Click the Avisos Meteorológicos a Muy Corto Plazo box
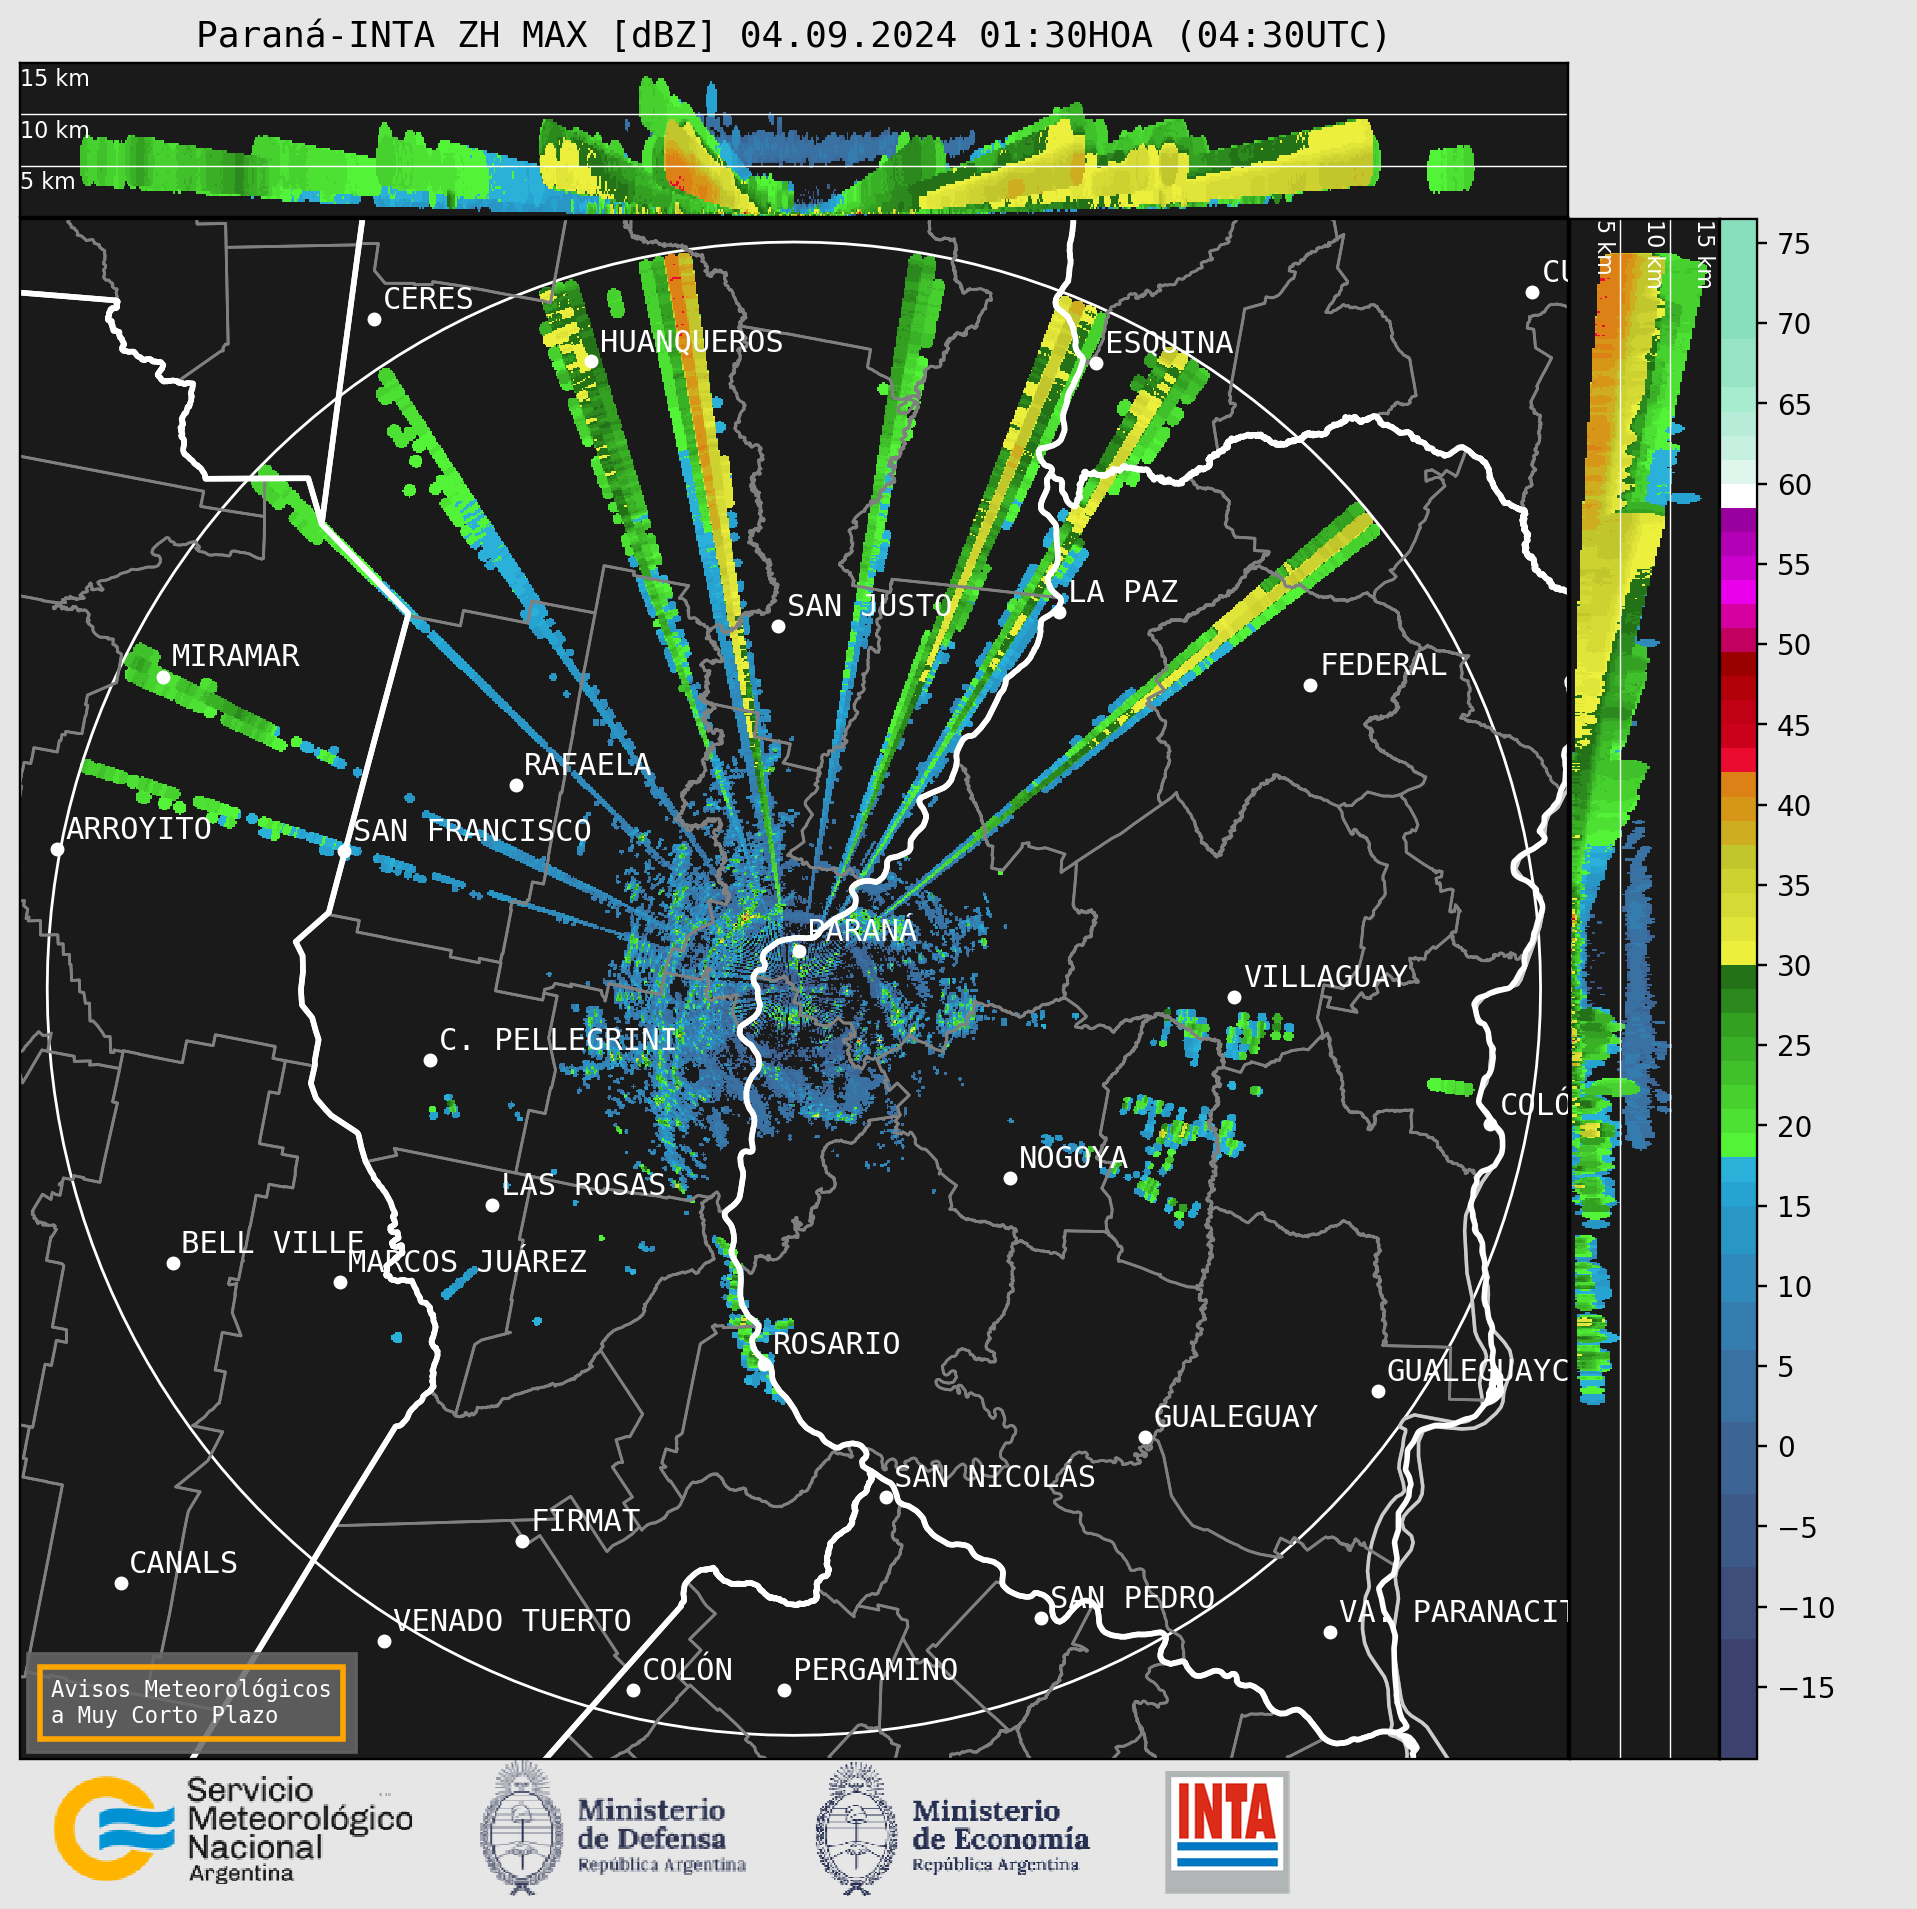 pyautogui.click(x=191, y=1702)
